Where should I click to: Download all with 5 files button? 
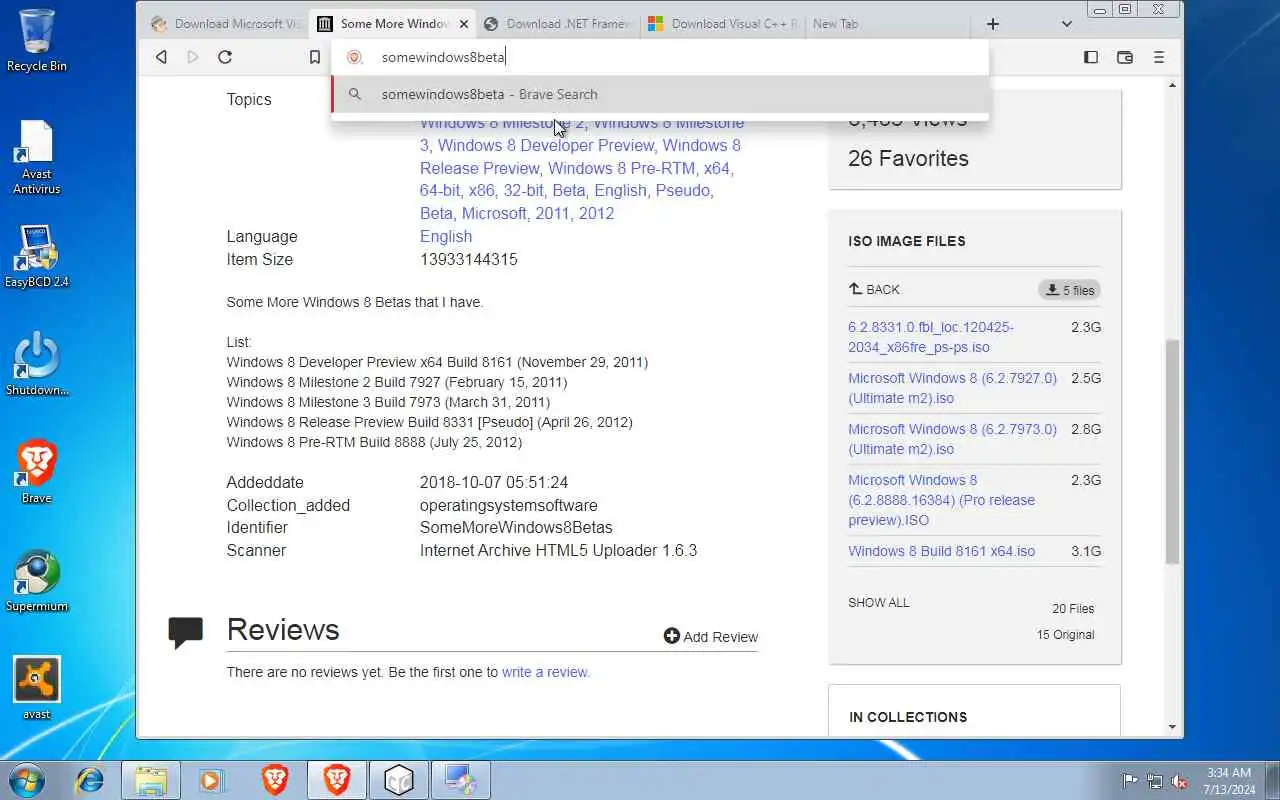(x=1070, y=290)
